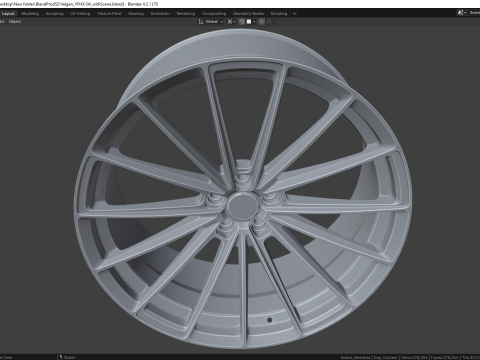
Task: Open the Global transform orientation dropdown
Action: (x=211, y=22)
